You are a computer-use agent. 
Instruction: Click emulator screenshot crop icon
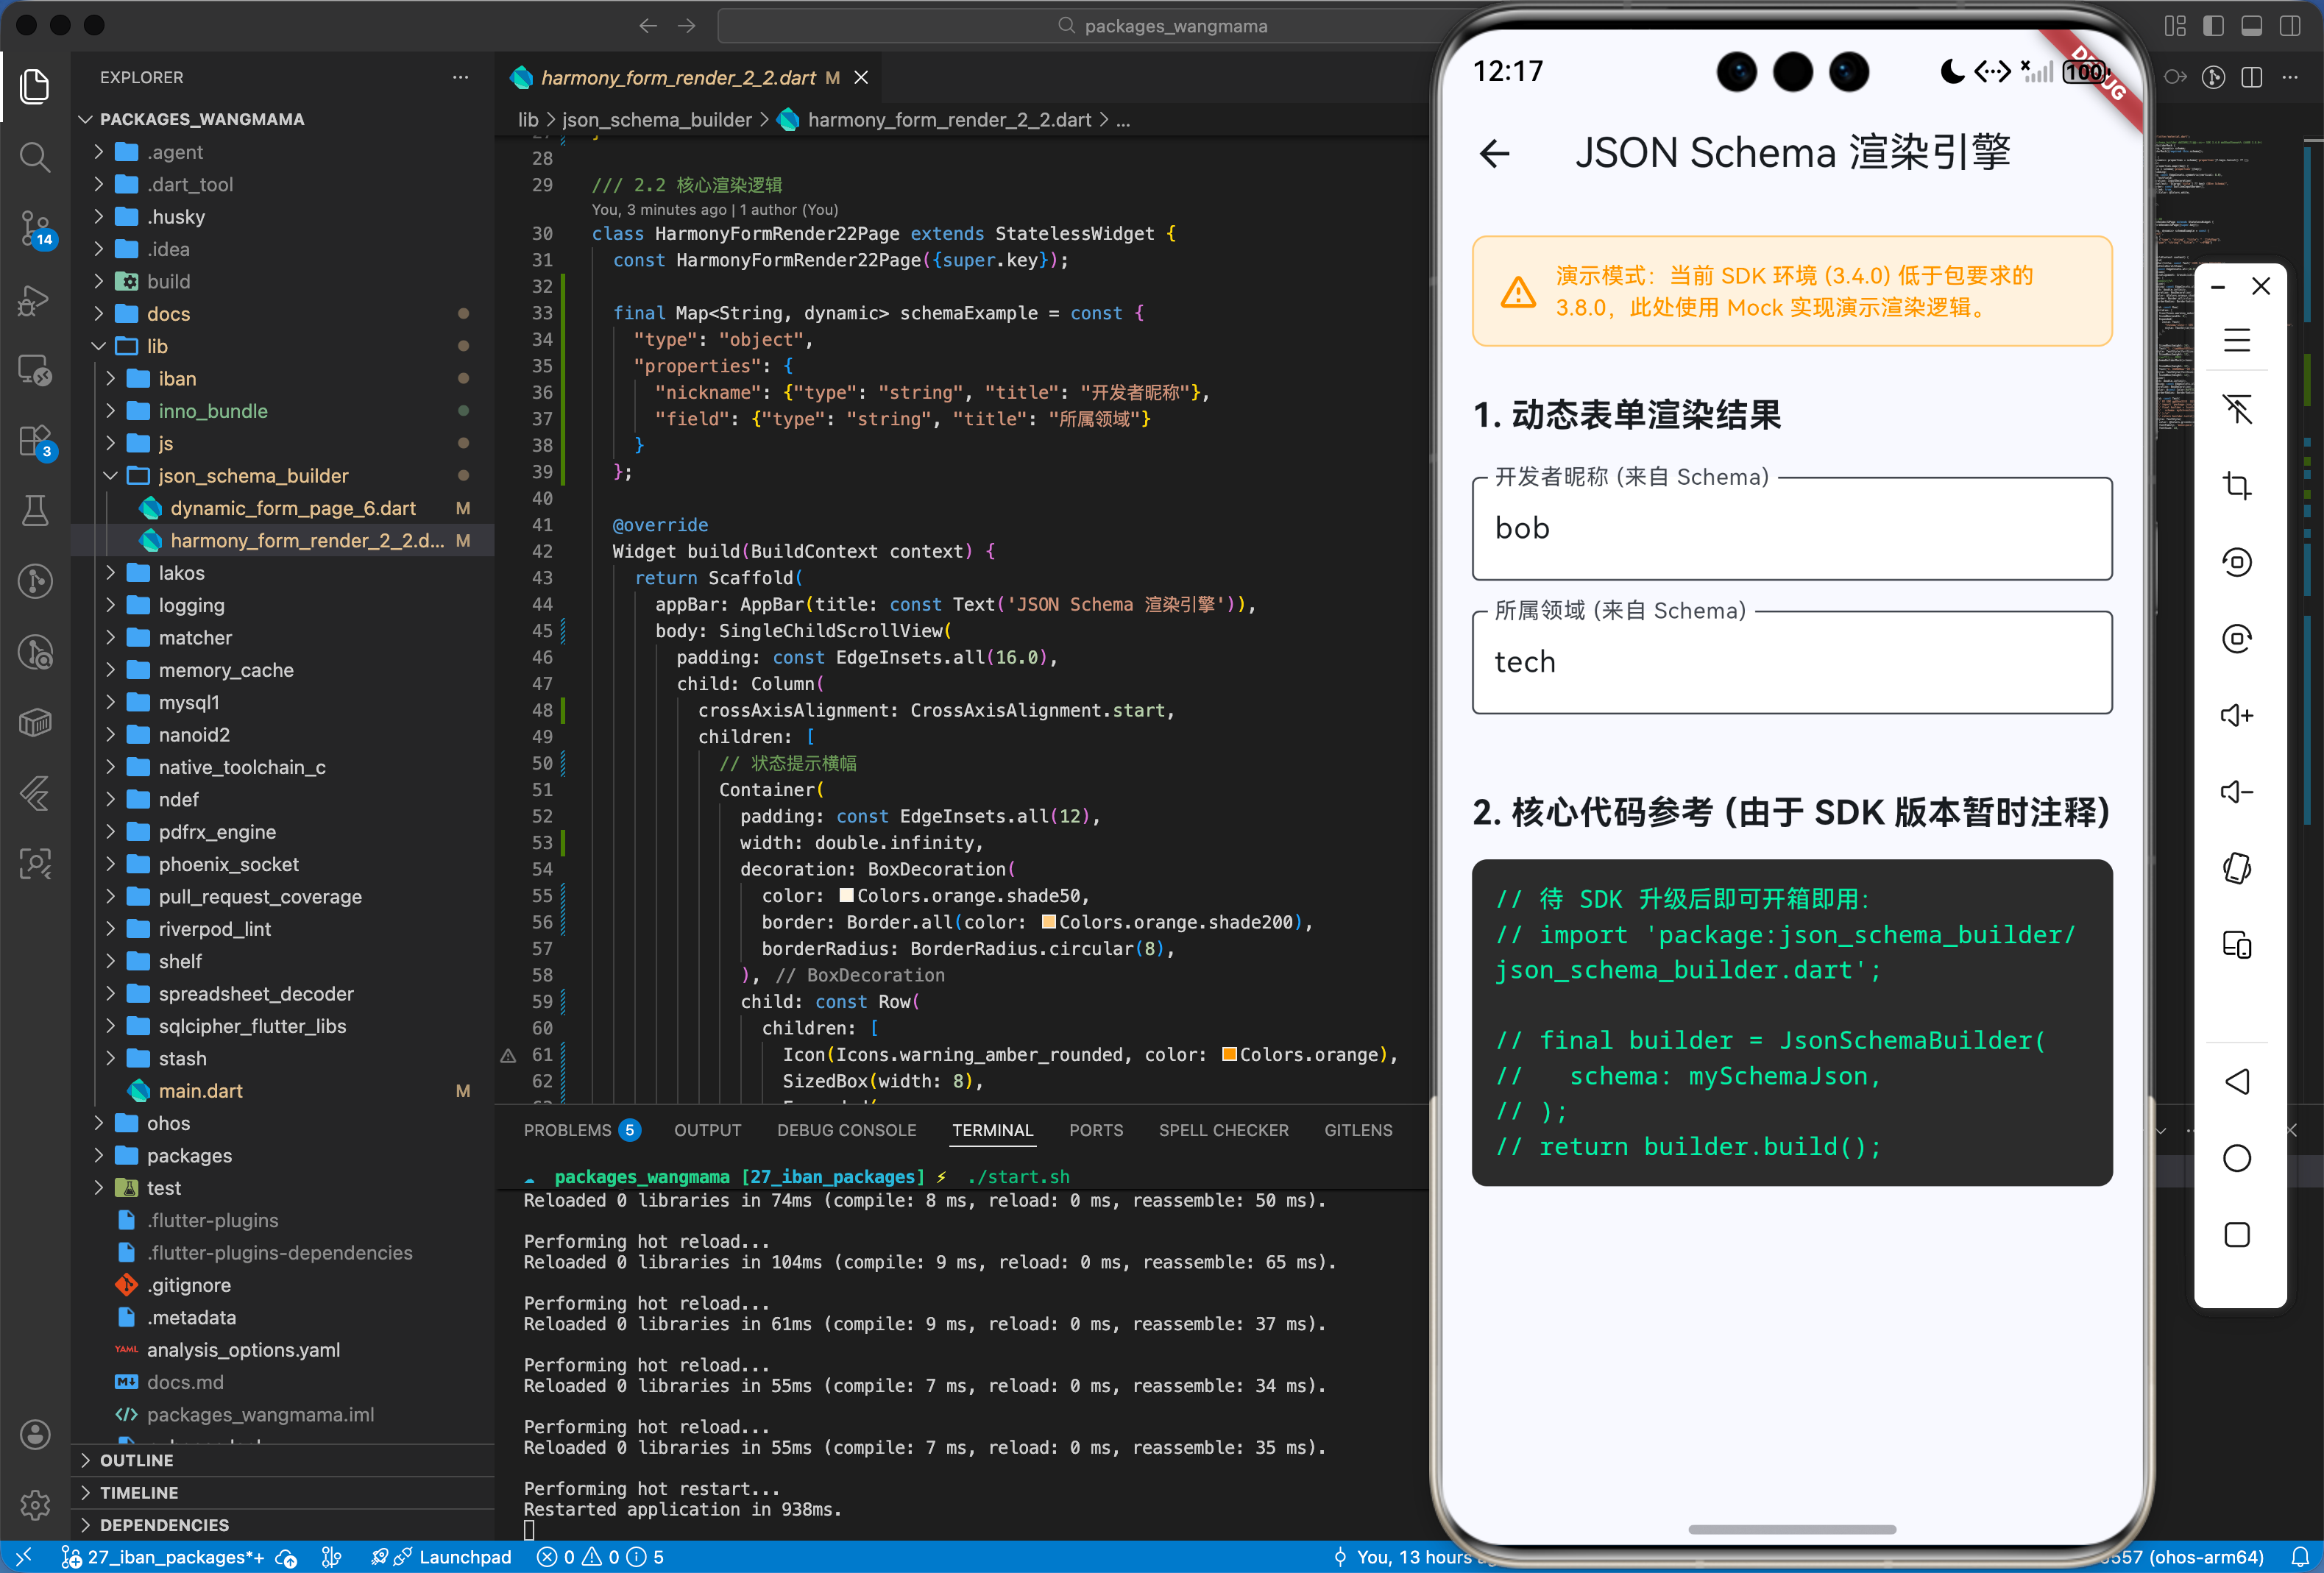(x=2237, y=486)
